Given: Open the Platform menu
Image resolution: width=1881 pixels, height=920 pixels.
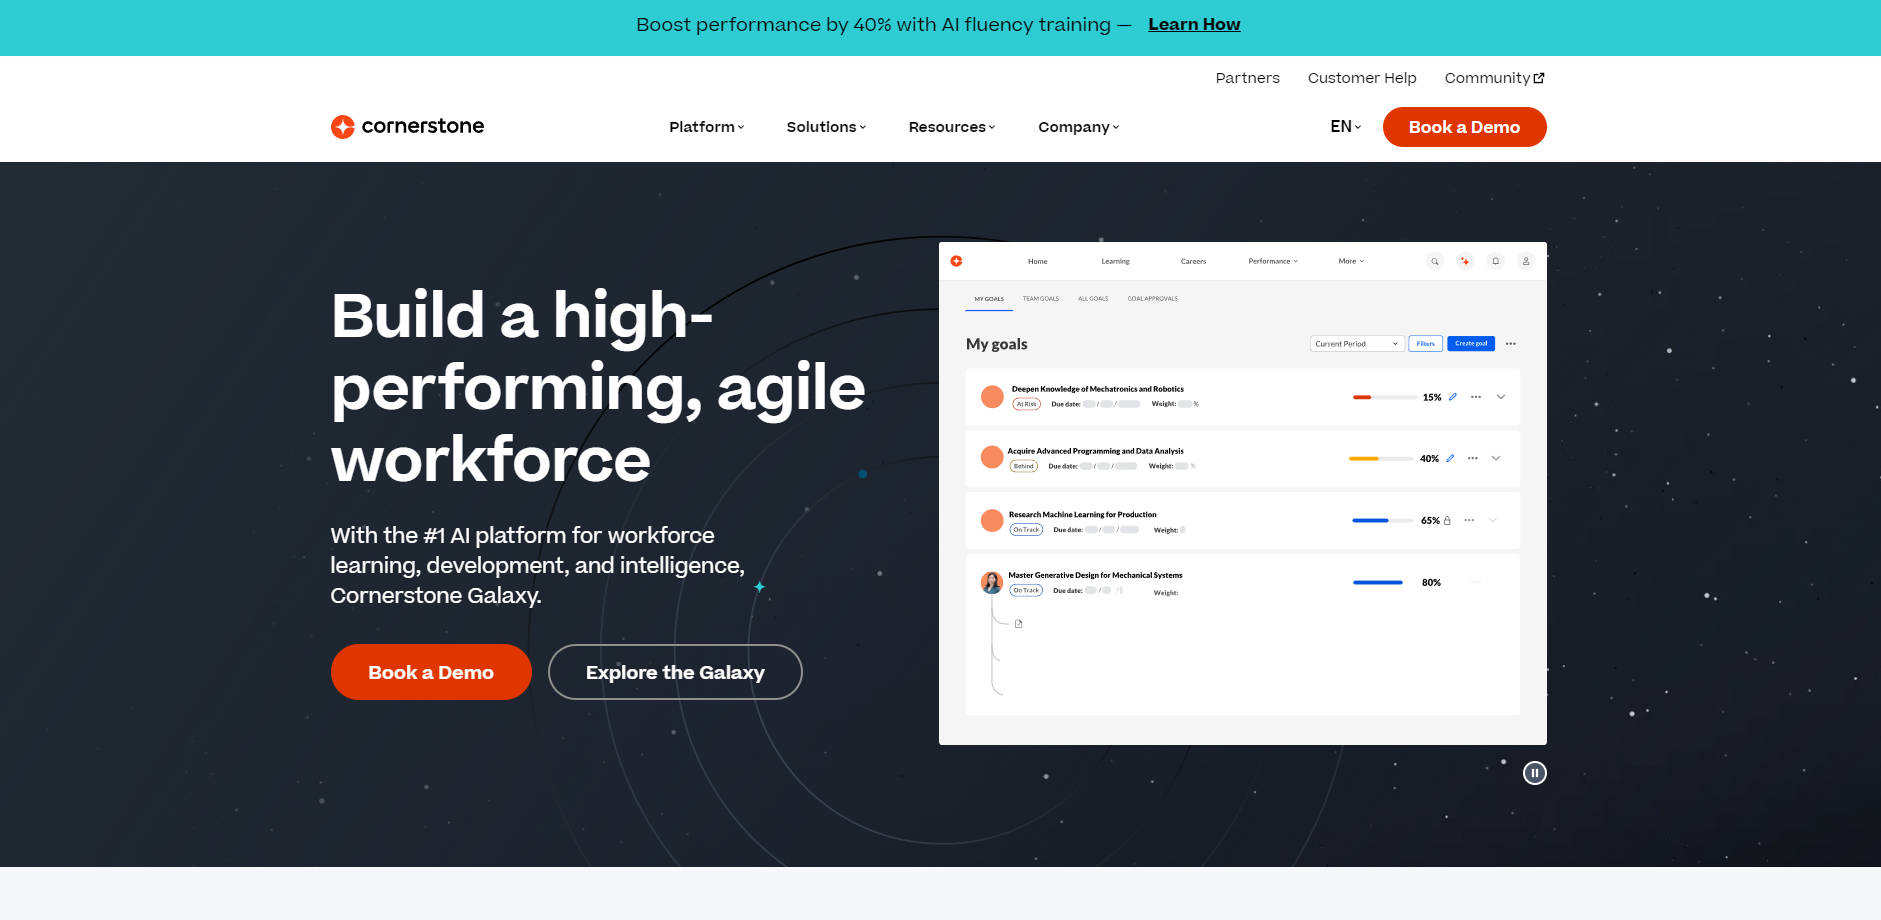Looking at the screenshot, I should click(706, 127).
